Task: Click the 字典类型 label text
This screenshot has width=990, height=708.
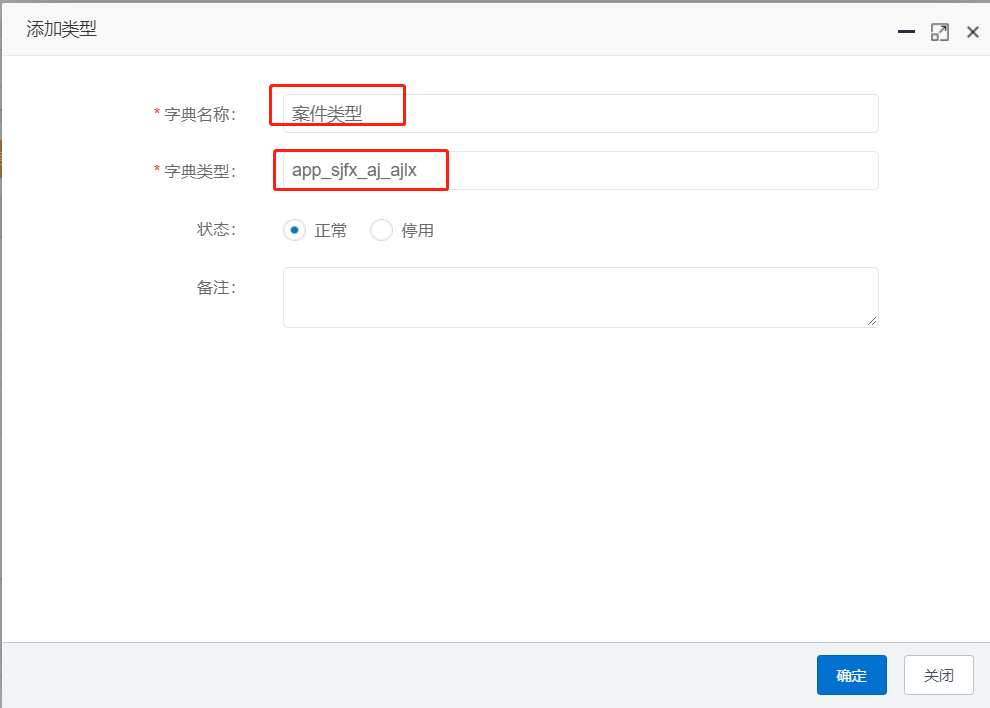Action: (200, 171)
